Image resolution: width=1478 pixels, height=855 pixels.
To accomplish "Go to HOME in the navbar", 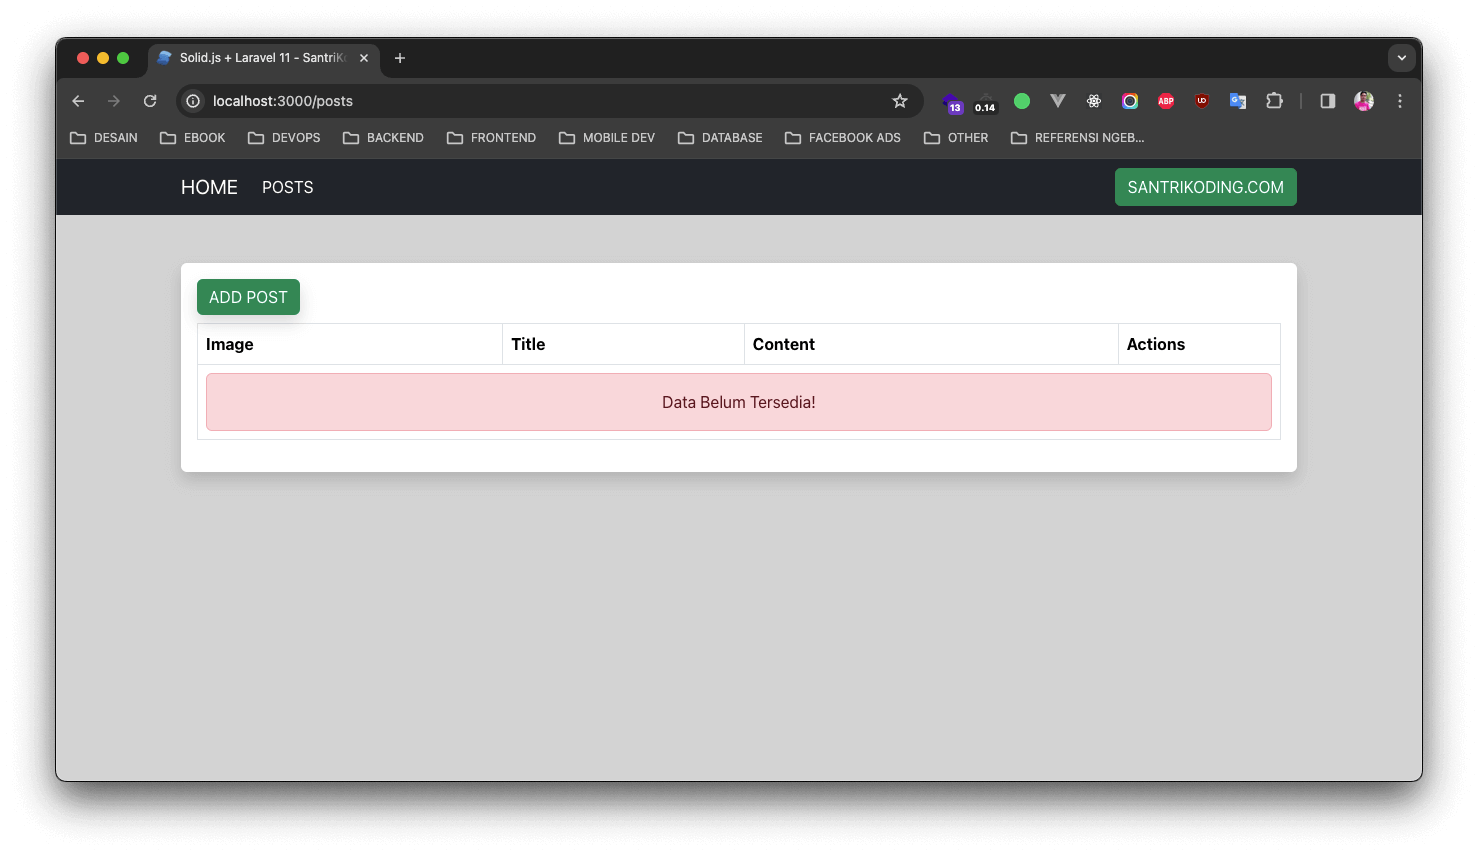I will [x=209, y=187].
